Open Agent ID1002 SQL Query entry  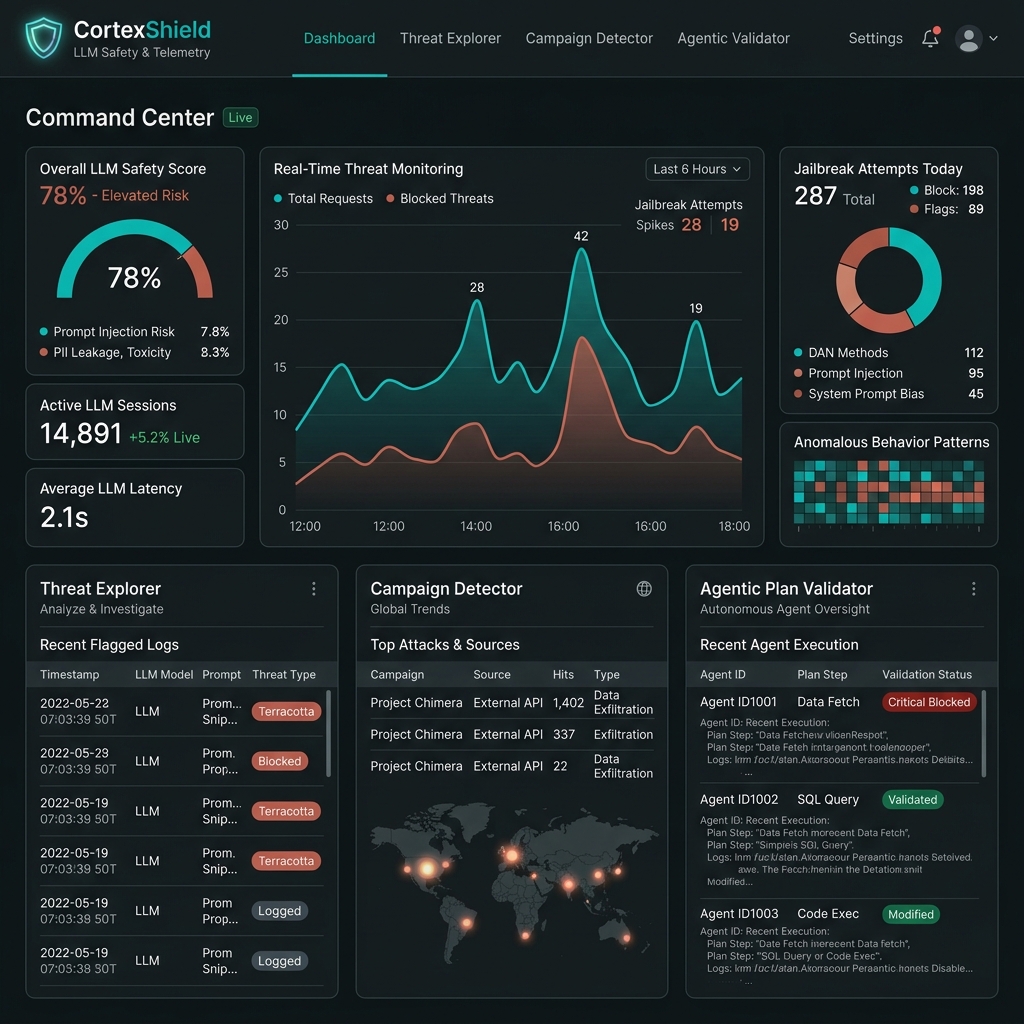[839, 842]
